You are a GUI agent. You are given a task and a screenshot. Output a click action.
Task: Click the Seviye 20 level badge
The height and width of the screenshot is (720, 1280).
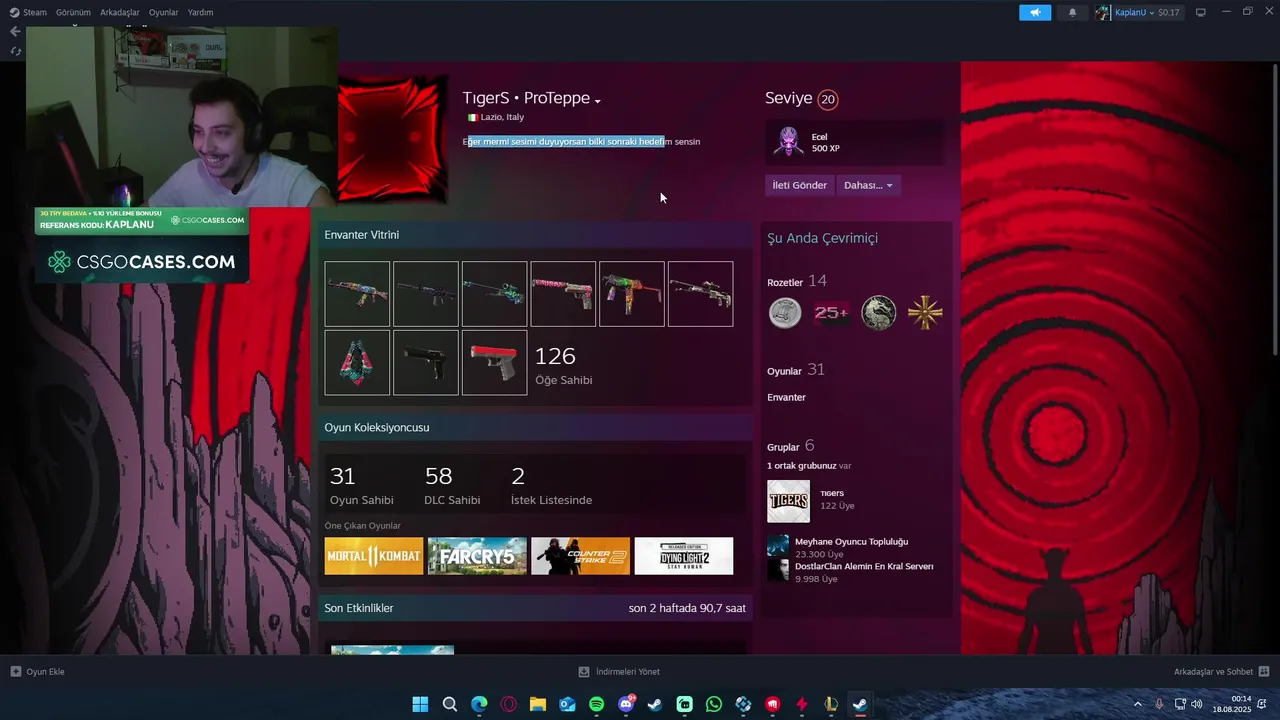827,99
